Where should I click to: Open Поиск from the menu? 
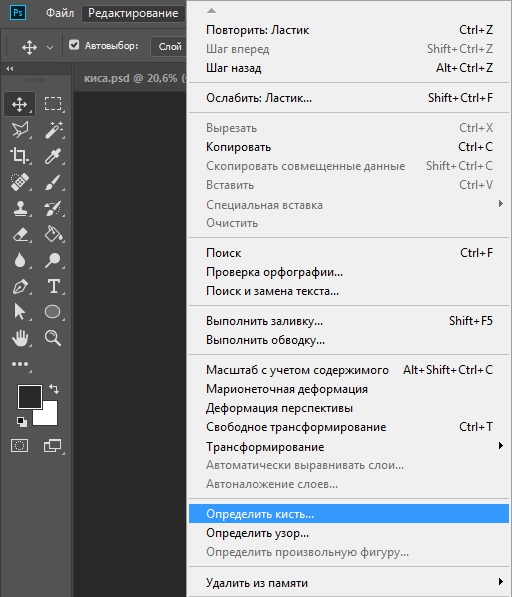349,253
